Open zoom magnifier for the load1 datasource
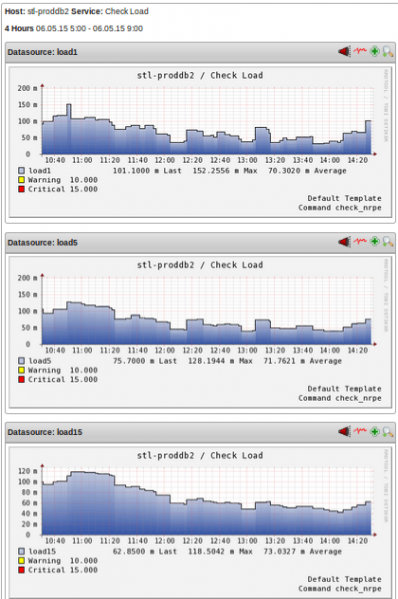The width and height of the screenshot is (398, 599). tap(388, 51)
